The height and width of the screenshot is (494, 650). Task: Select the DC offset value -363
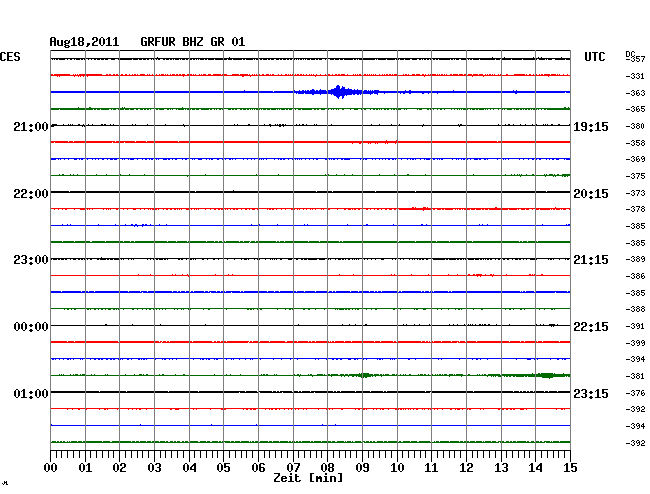[635, 93]
